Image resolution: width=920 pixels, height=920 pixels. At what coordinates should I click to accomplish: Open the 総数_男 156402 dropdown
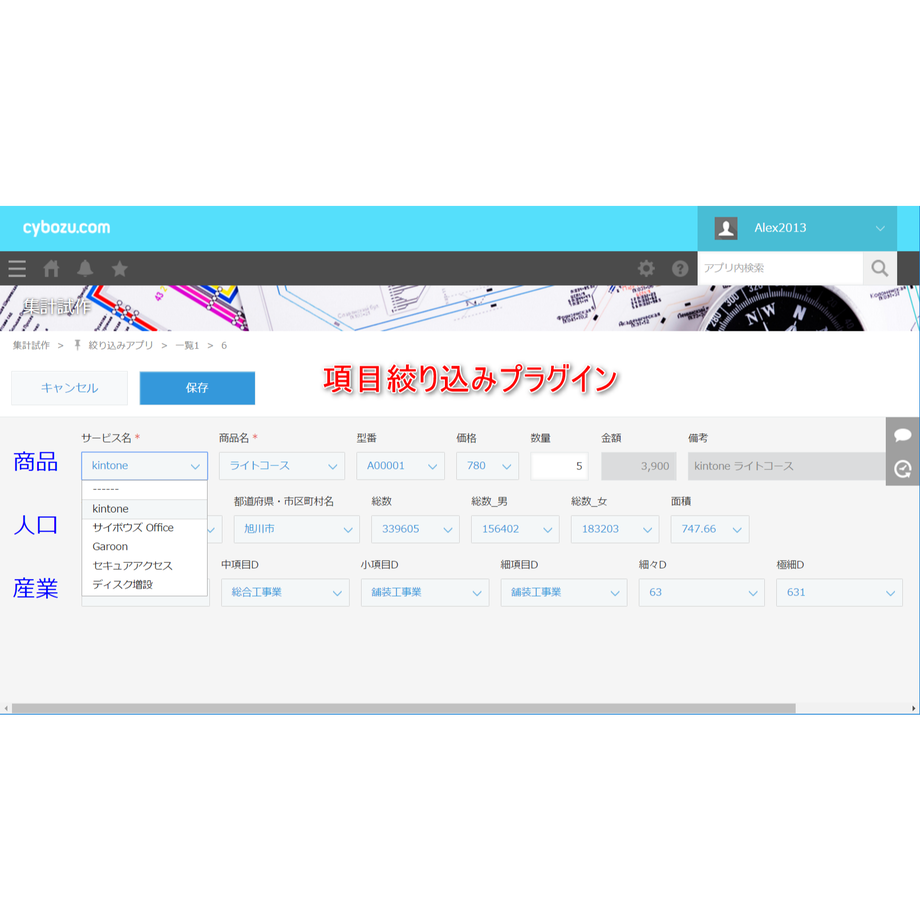coord(515,529)
